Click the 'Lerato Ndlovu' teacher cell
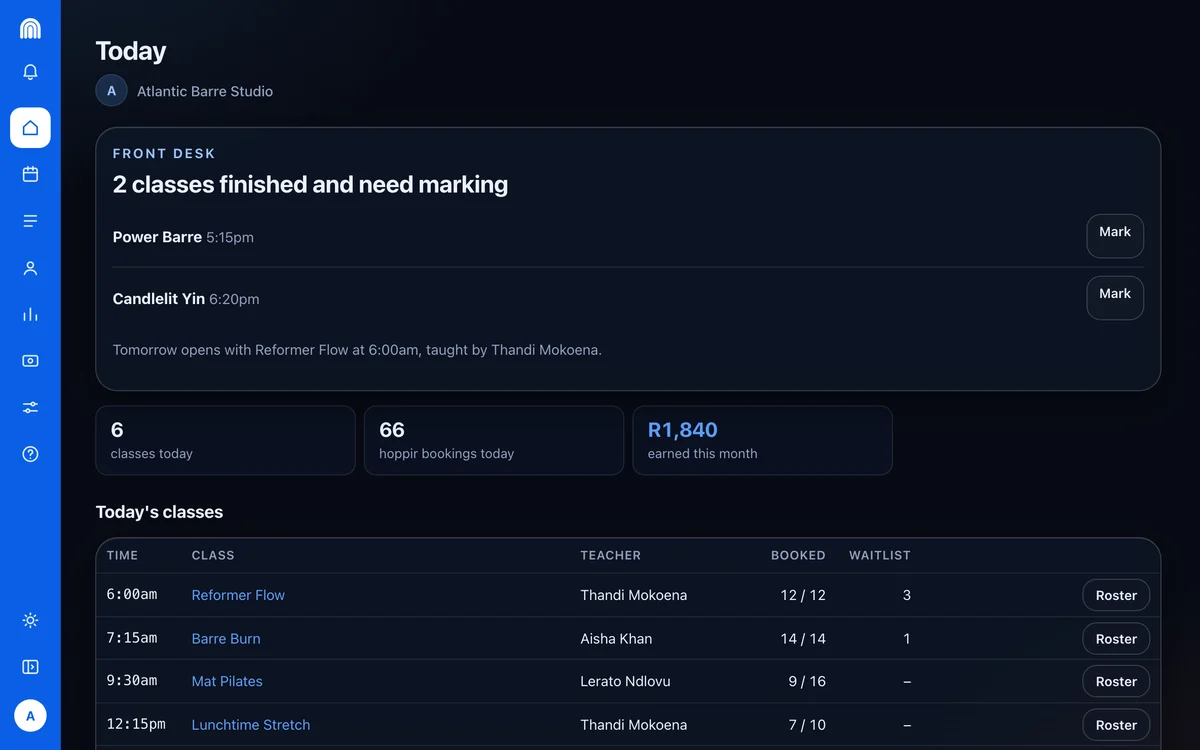 [625, 681]
